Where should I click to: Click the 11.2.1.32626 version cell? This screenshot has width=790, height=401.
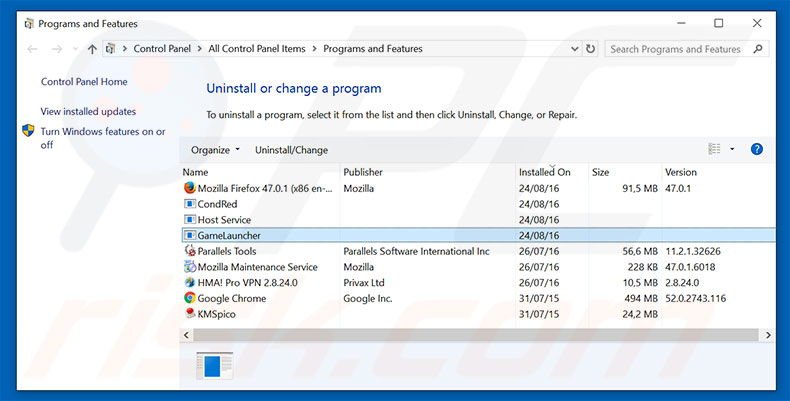(693, 251)
